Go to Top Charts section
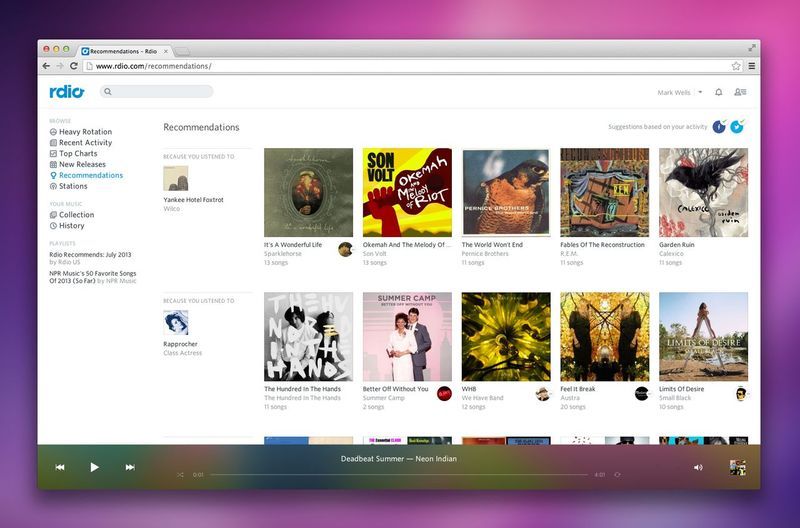The height and width of the screenshot is (528, 800). point(78,154)
